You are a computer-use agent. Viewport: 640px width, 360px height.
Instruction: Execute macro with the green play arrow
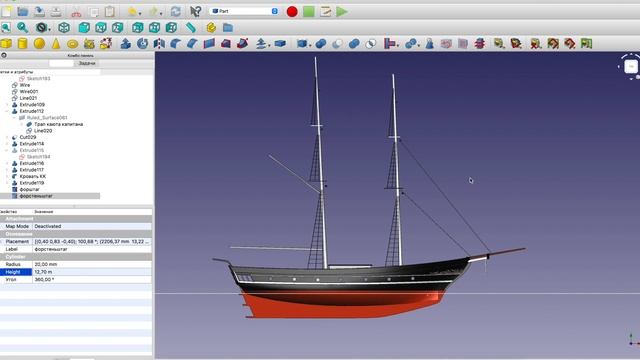(342, 12)
